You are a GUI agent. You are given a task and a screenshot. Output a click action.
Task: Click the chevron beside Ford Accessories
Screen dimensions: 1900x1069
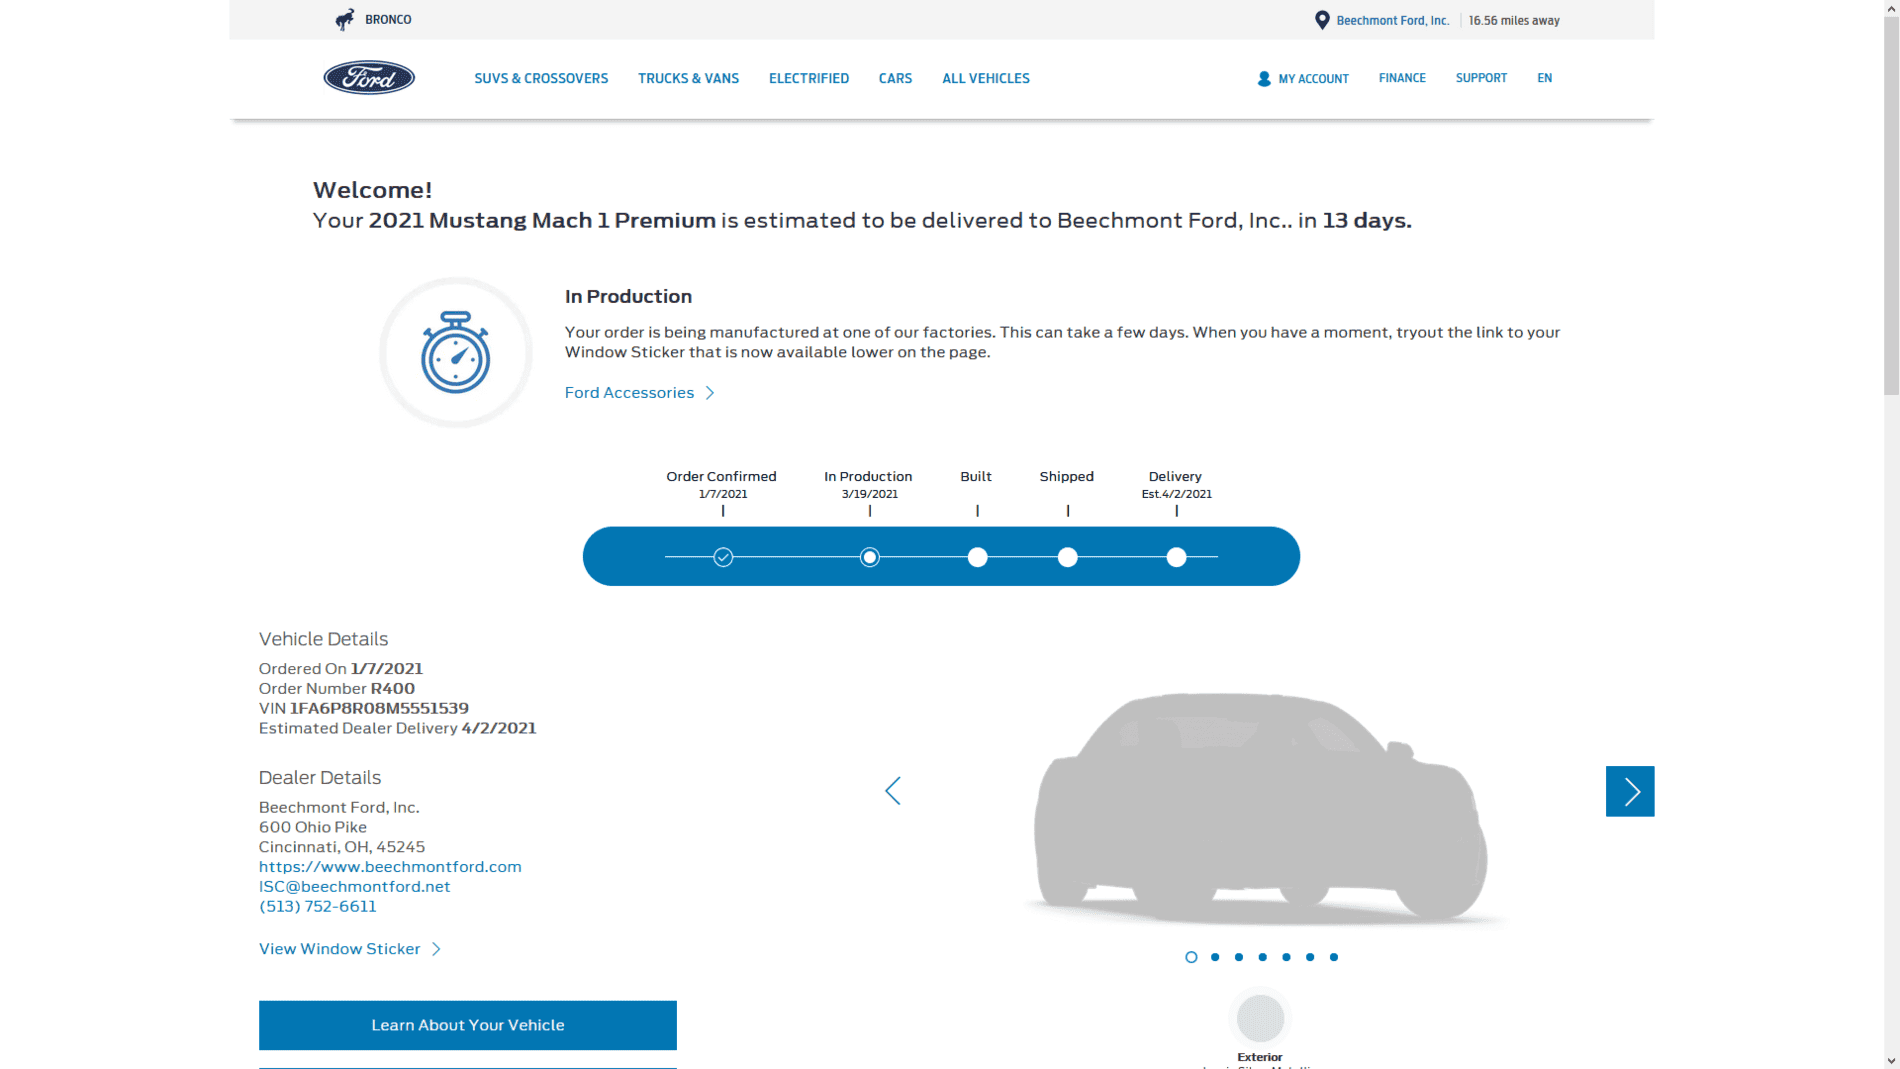(x=710, y=392)
